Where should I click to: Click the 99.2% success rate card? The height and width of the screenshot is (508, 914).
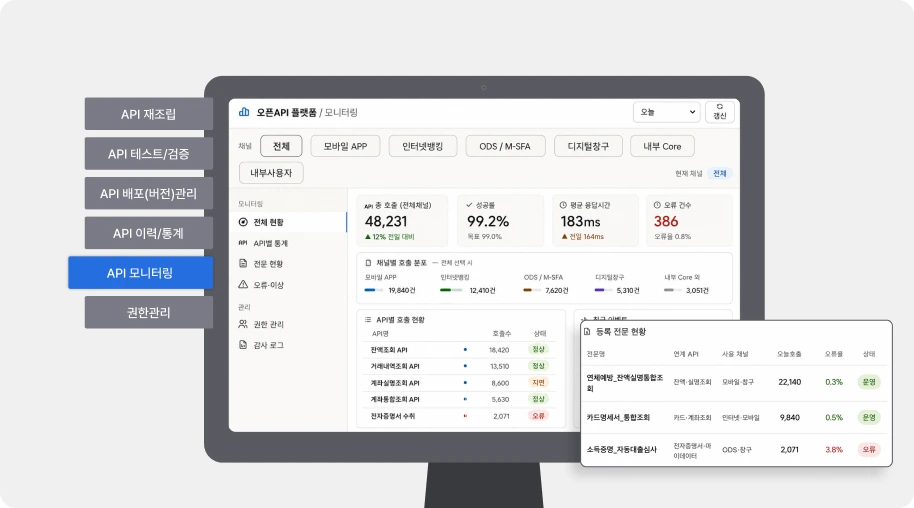[x=501, y=220]
